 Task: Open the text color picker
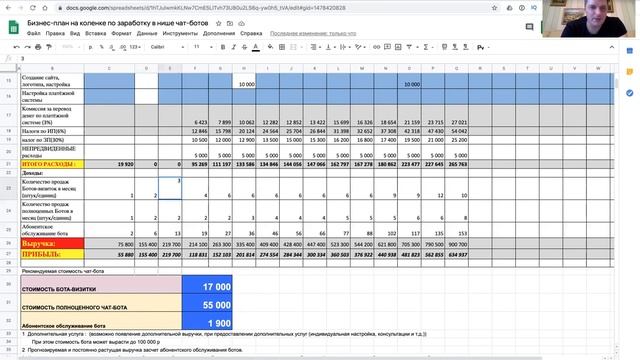click(256, 47)
